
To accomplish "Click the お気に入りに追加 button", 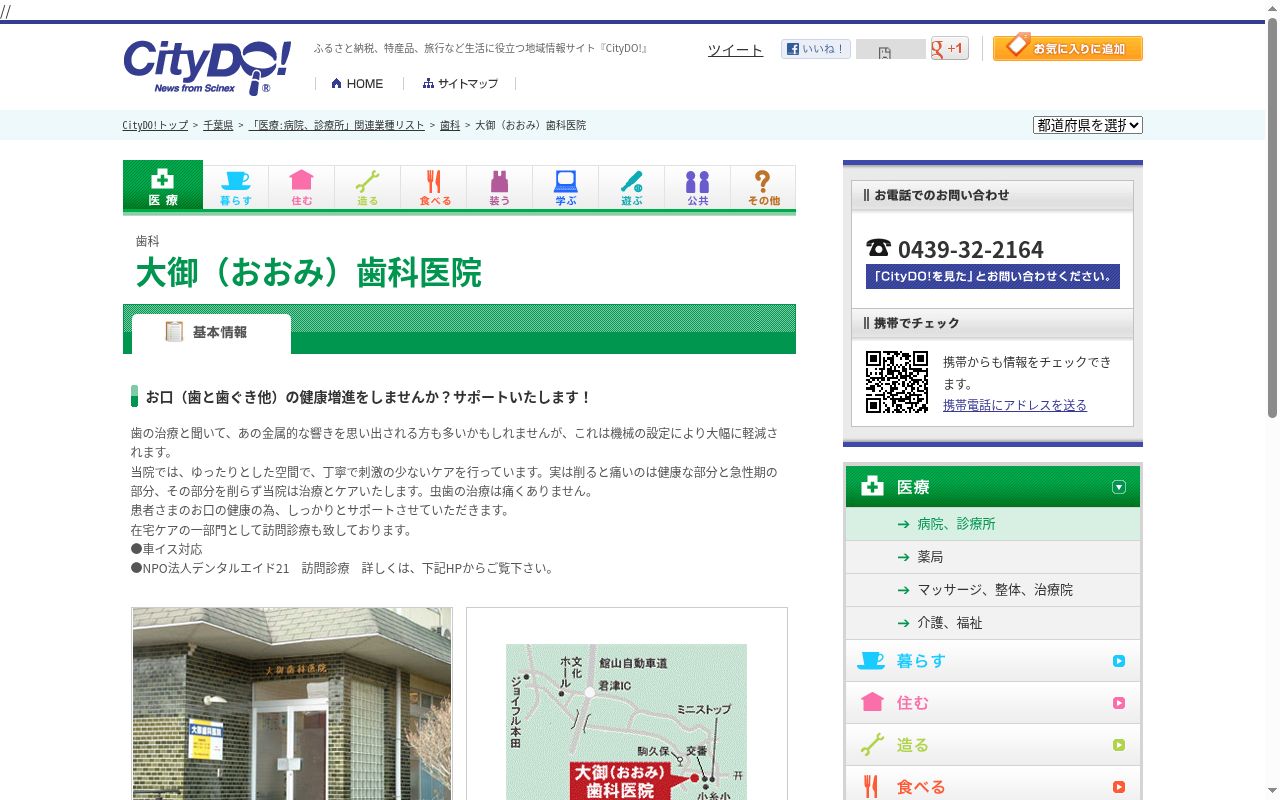I will tap(1068, 47).
